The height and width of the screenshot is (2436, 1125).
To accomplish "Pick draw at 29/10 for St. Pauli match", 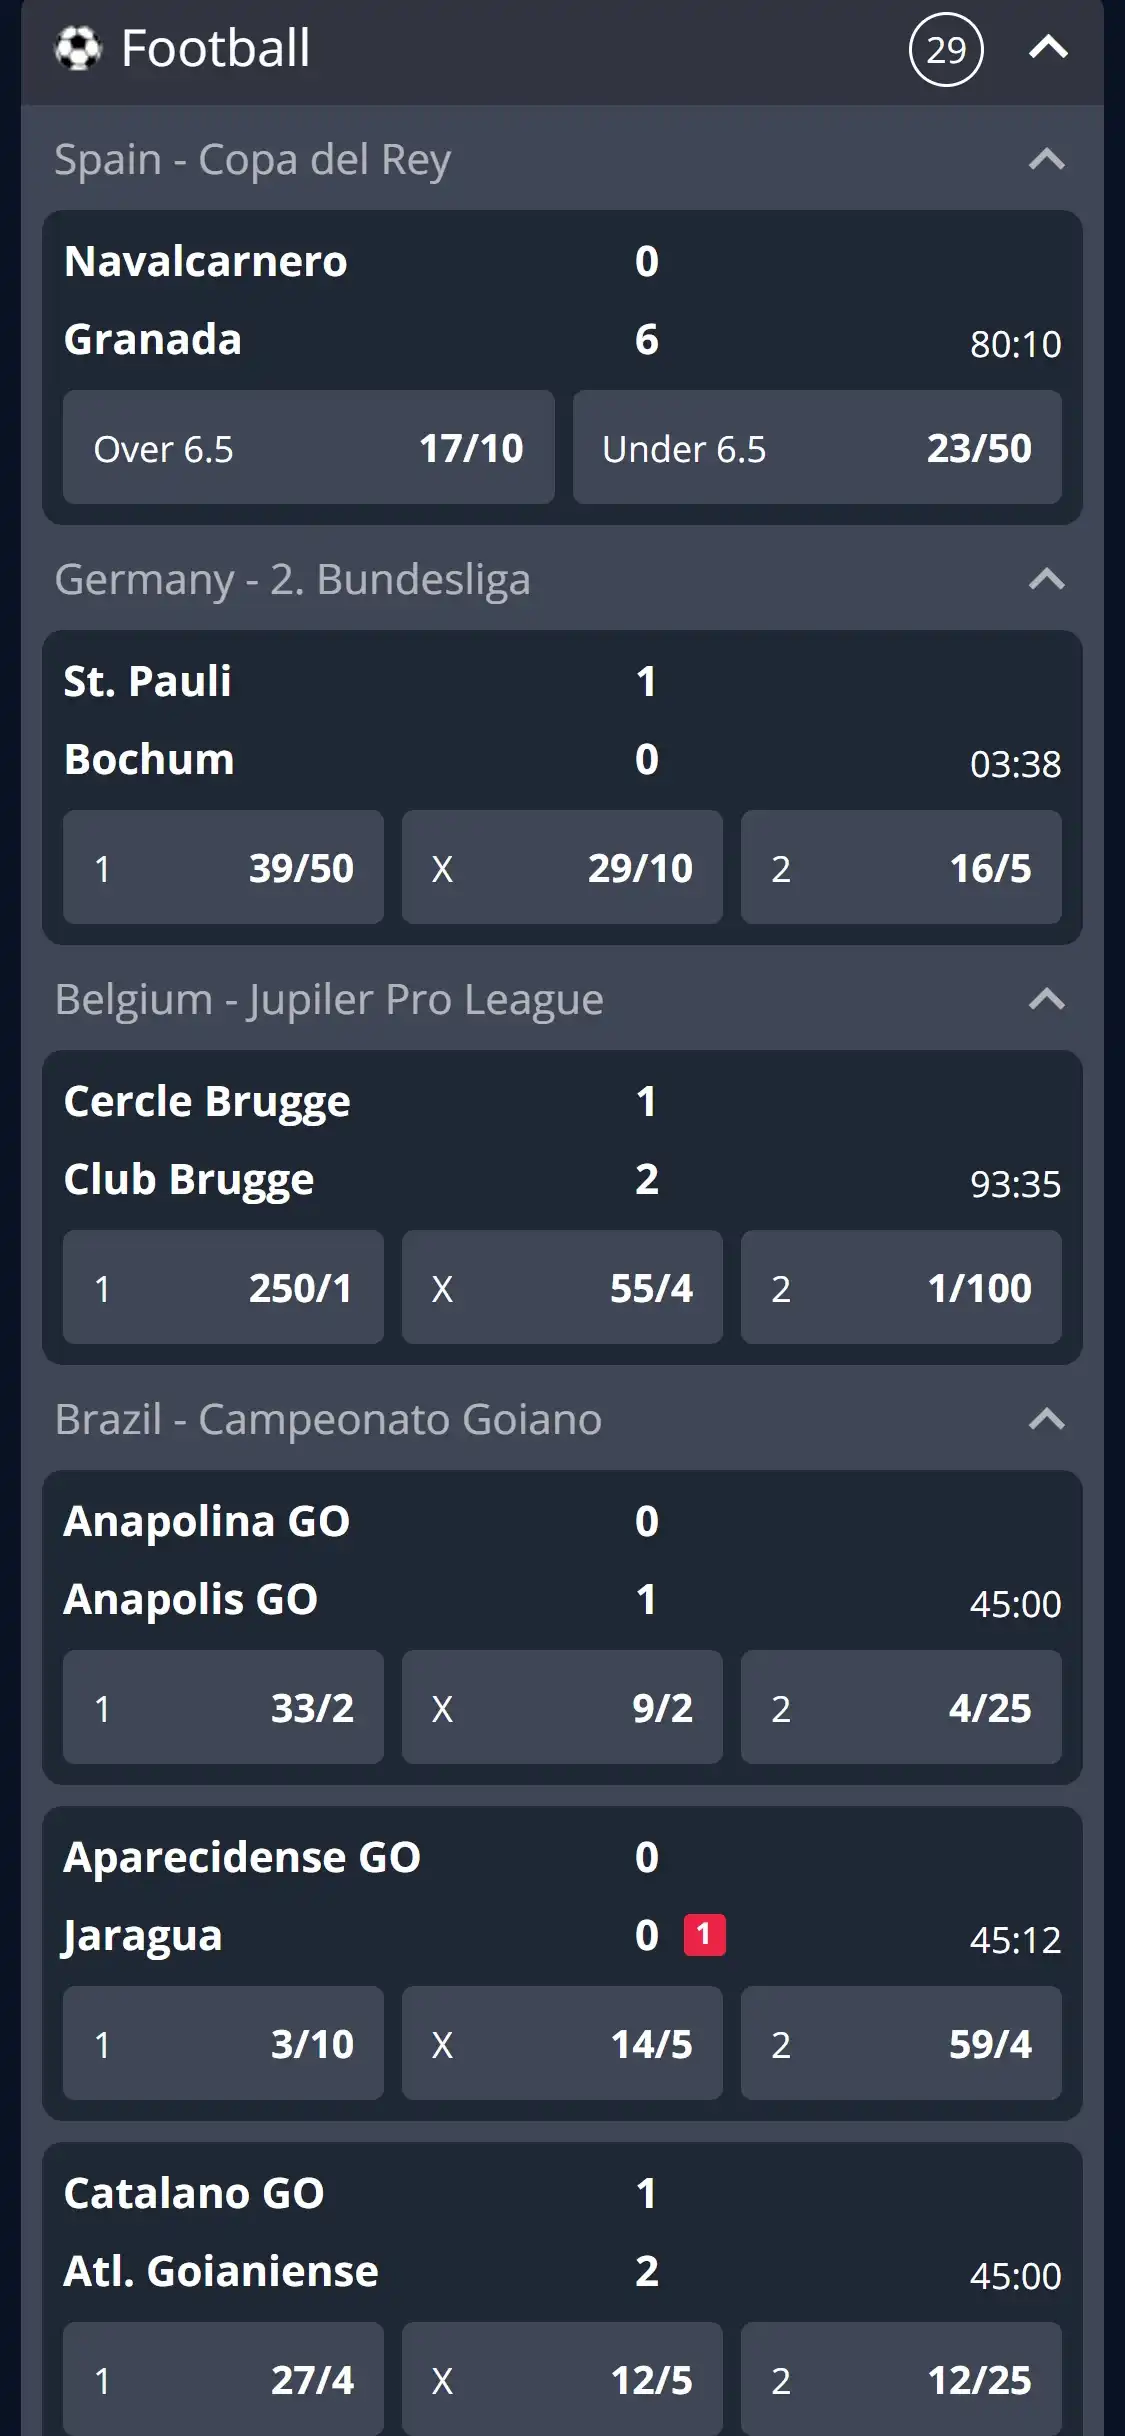I will (x=562, y=868).
